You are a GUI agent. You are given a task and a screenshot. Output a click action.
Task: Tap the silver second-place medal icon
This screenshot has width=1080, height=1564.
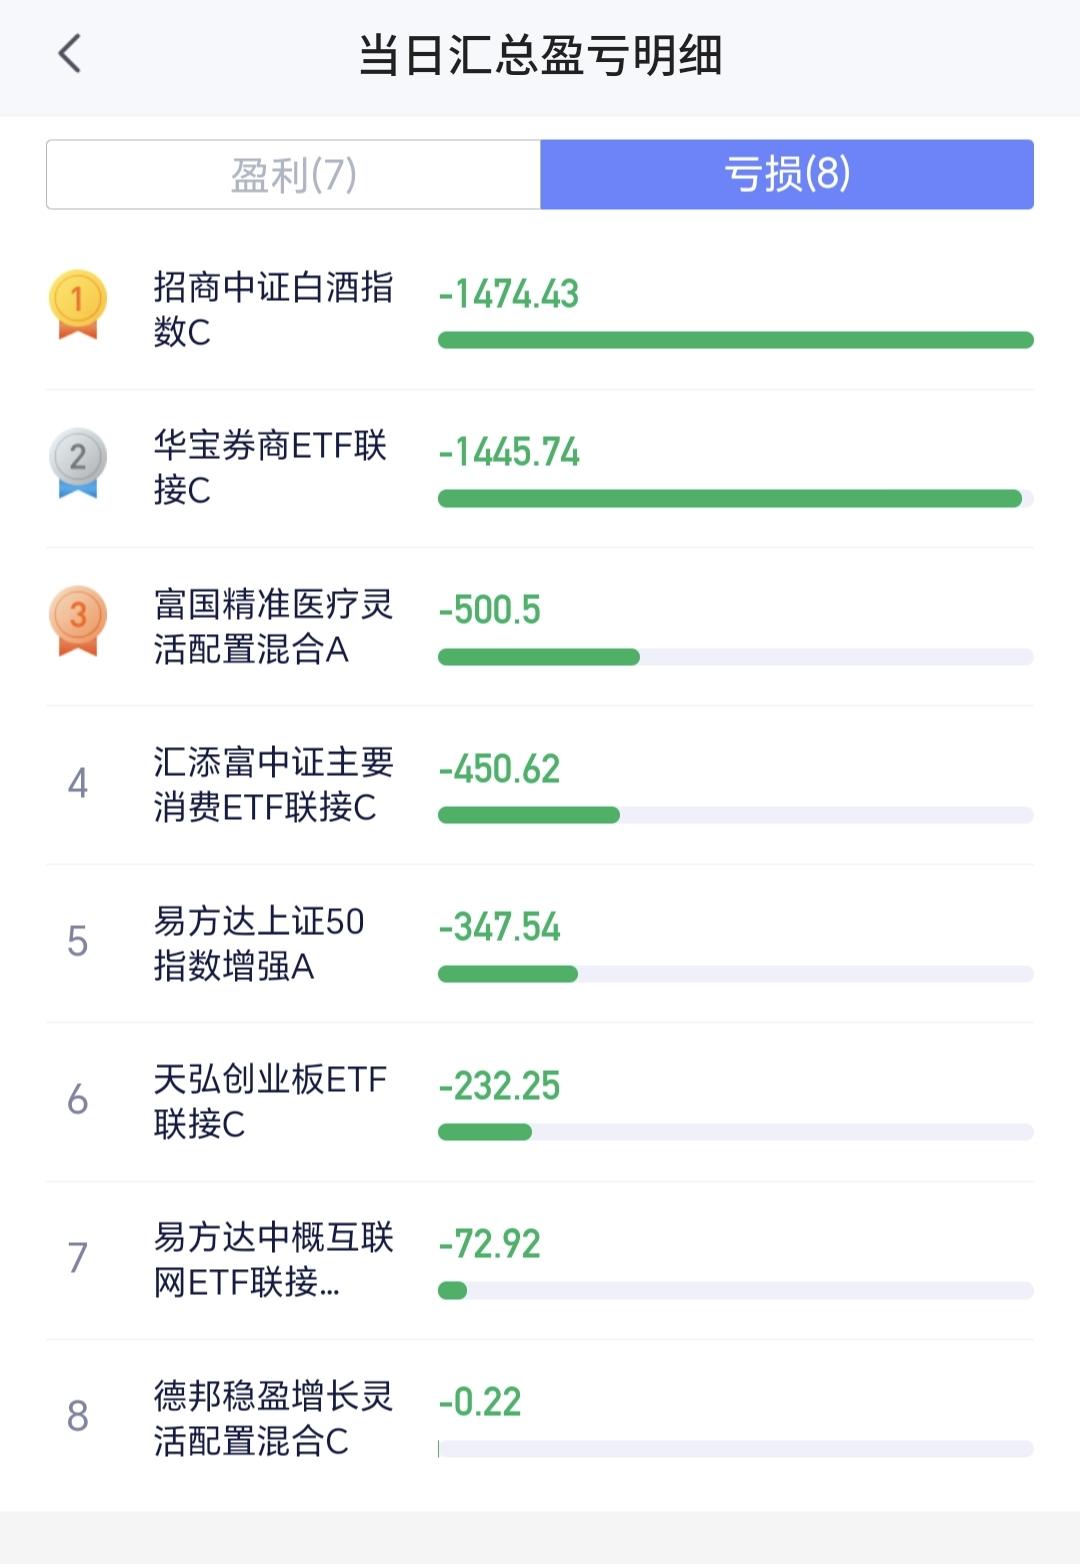(x=77, y=462)
